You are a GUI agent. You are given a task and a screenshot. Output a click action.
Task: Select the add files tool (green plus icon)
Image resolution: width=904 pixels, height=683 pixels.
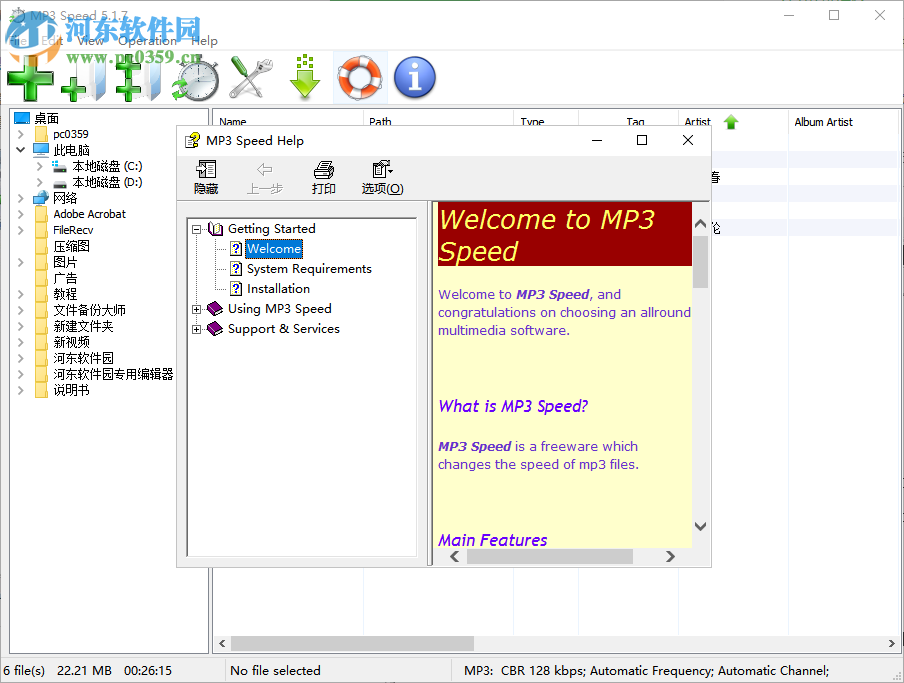coord(30,77)
